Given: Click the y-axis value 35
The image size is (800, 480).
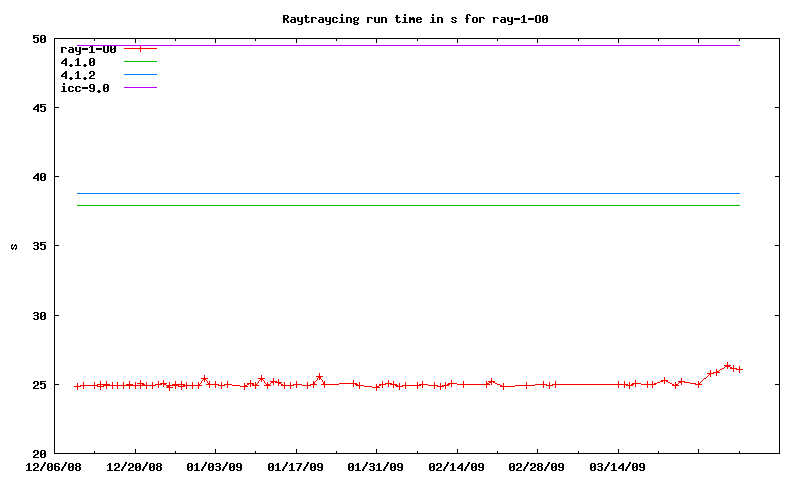Looking at the screenshot, I should tap(39, 246).
